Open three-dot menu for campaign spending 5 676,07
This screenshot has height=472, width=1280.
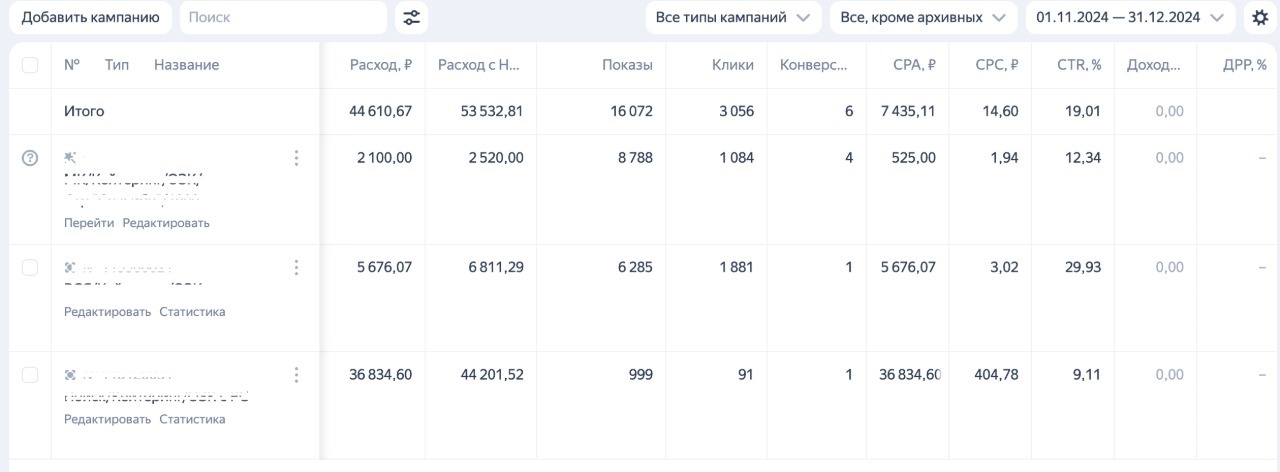[x=296, y=267]
